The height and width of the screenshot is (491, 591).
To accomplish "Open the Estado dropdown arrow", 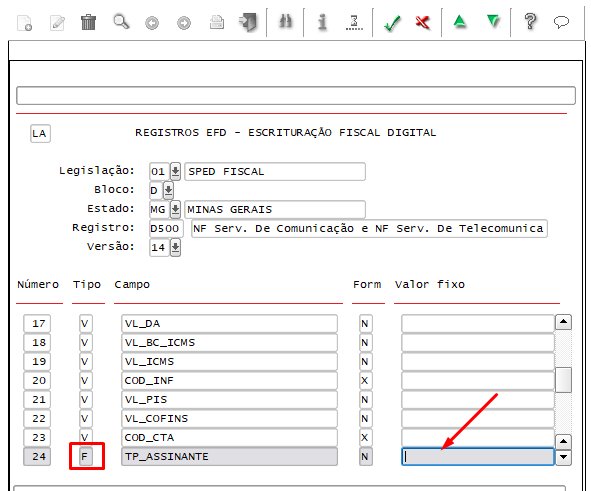I will click(175, 209).
